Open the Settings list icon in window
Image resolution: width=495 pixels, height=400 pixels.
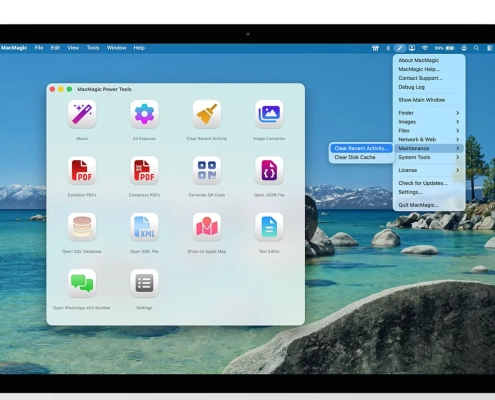point(144,283)
